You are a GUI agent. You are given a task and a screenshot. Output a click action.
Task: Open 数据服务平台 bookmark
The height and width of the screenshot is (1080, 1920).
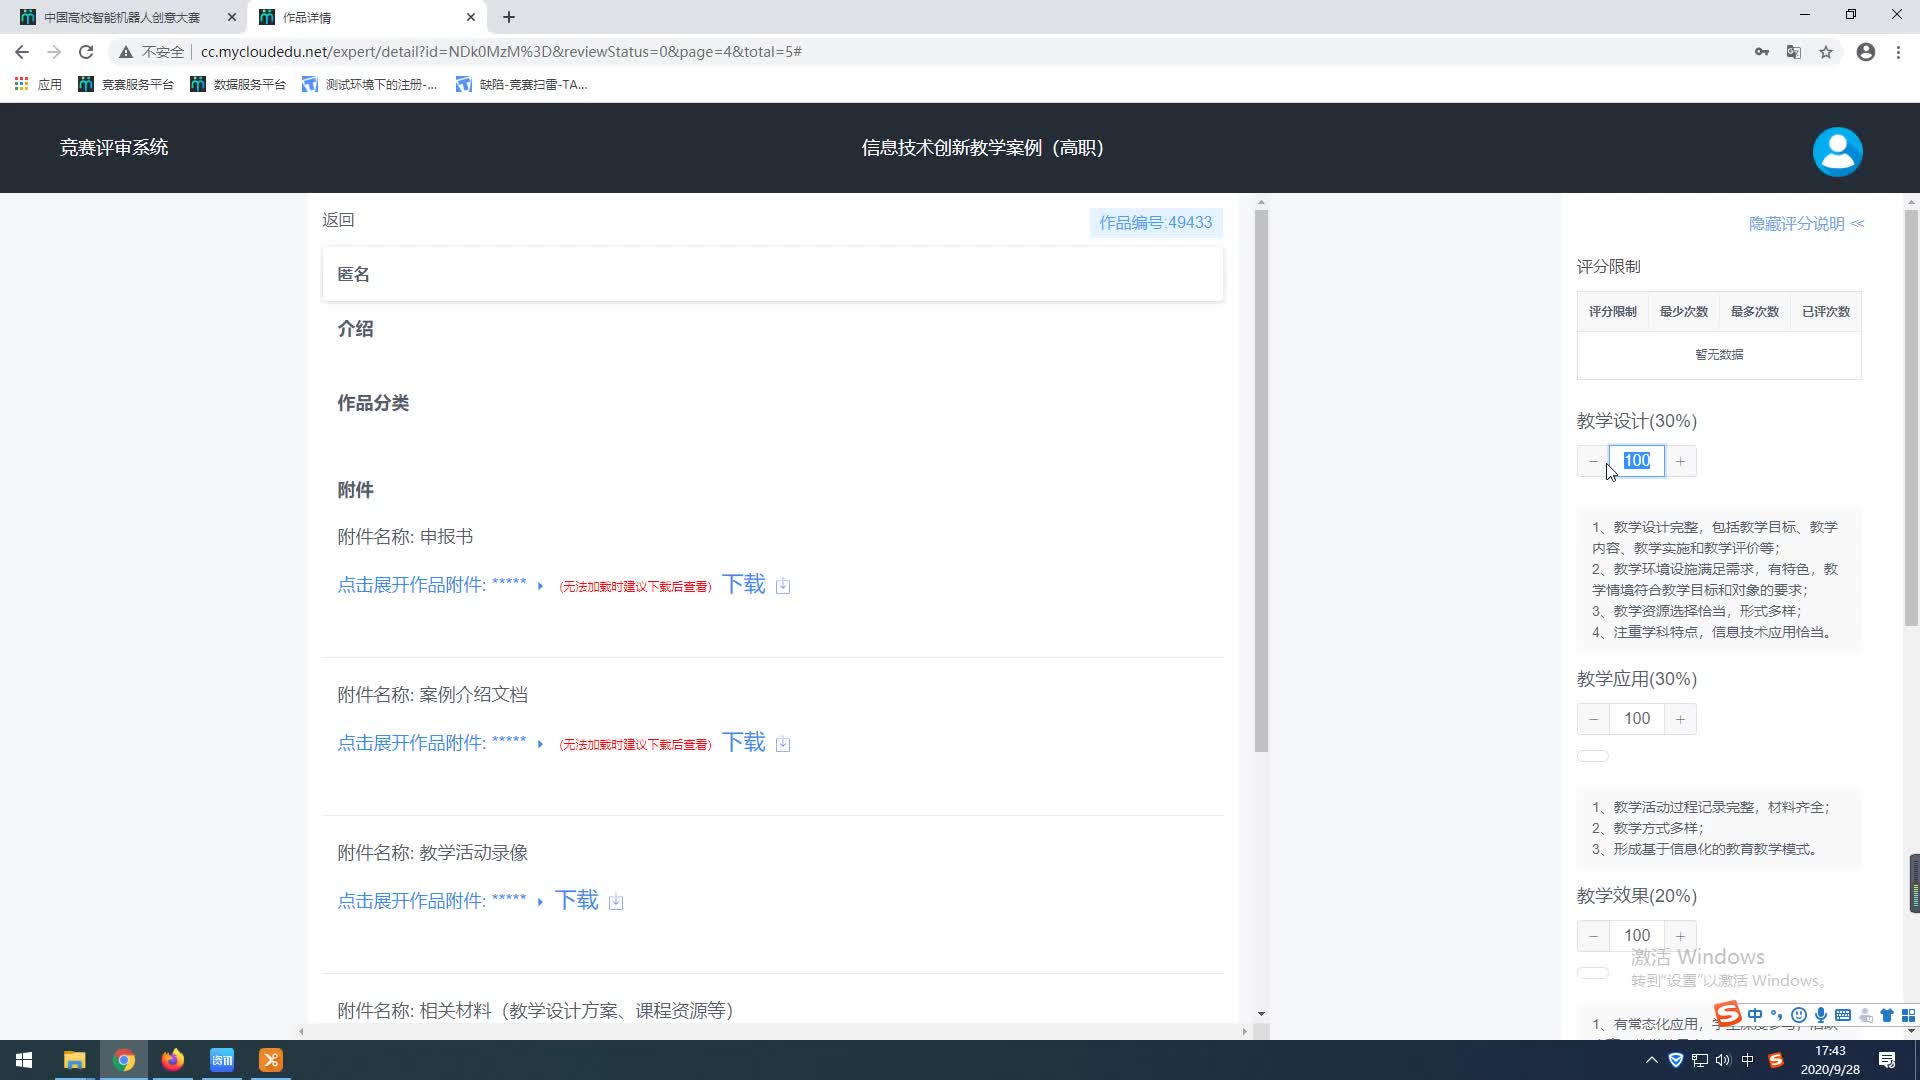point(238,84)
